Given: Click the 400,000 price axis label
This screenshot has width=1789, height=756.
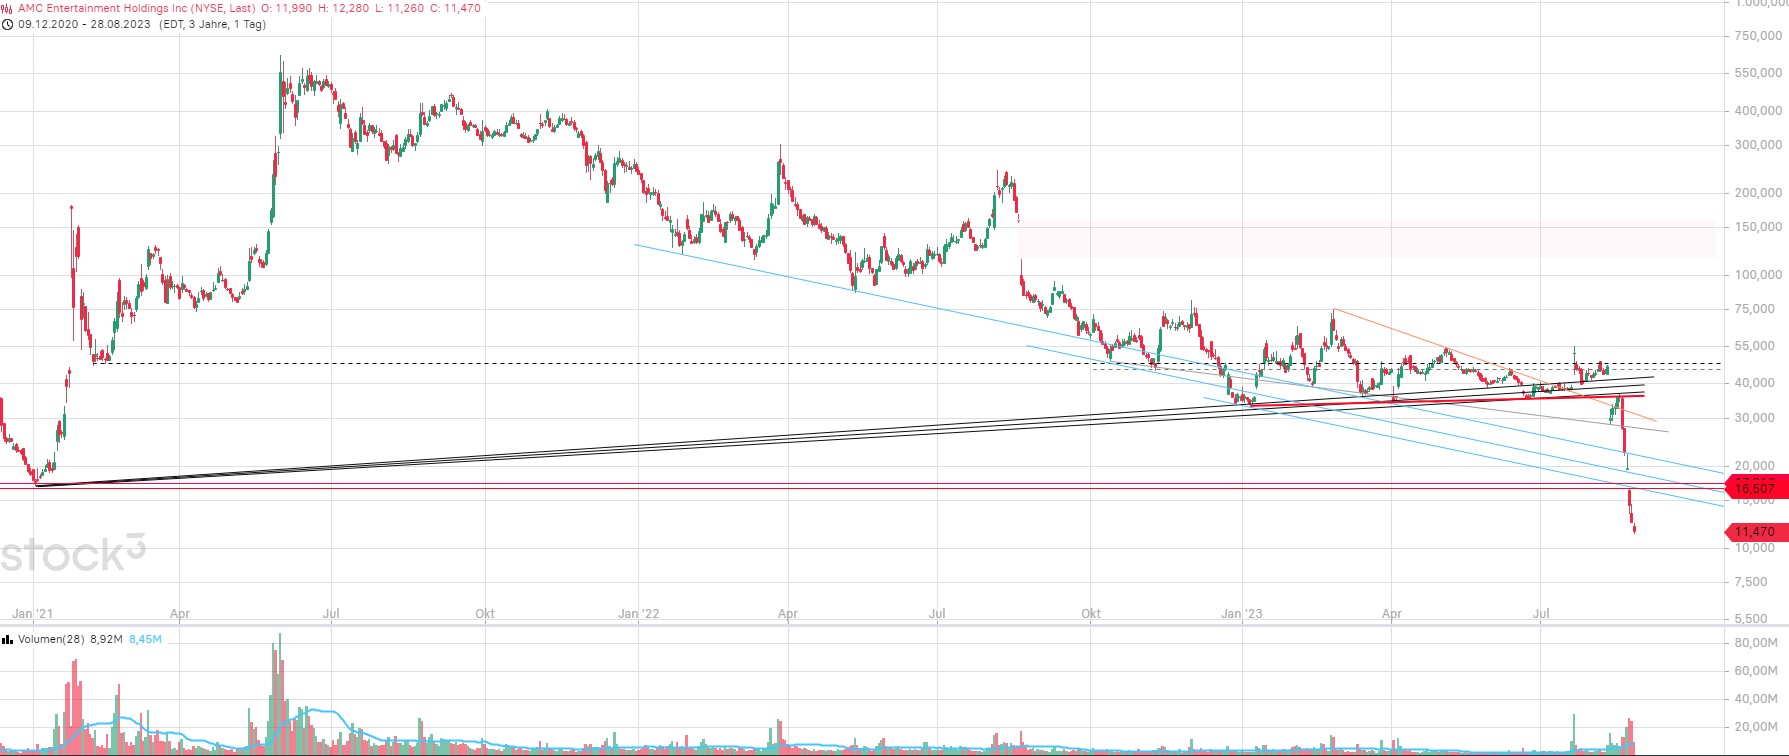Looking at the screenshot, I should point(1757,111).
